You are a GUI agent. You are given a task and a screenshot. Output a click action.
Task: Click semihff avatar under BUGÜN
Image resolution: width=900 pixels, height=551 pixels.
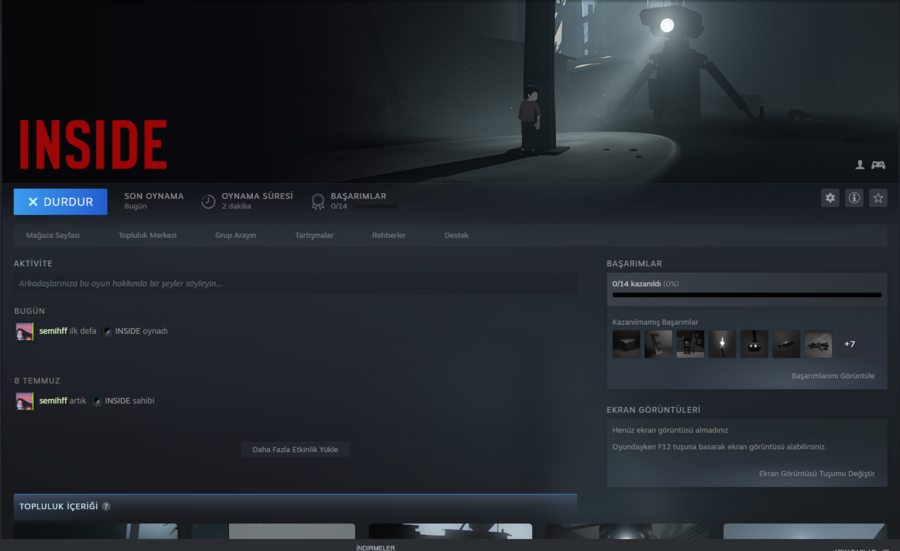click(x=25, y=331)
